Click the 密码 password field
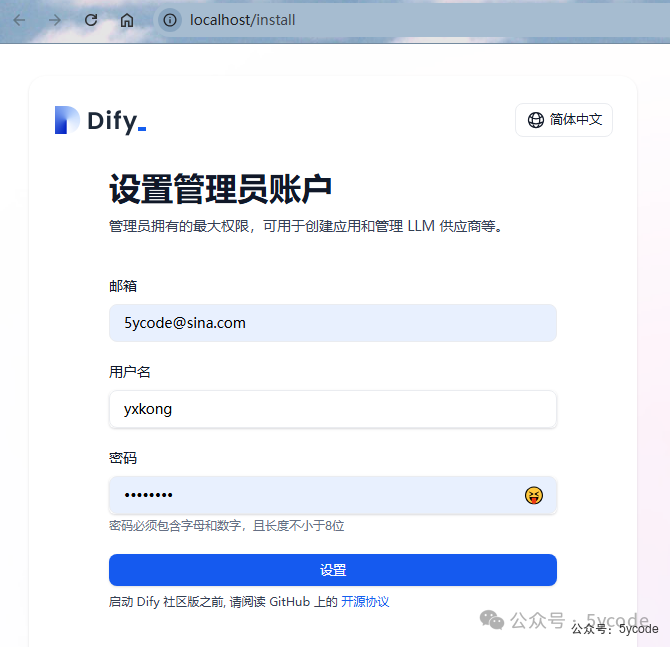This screenshot has width=670, height=647. coord(332,495)
